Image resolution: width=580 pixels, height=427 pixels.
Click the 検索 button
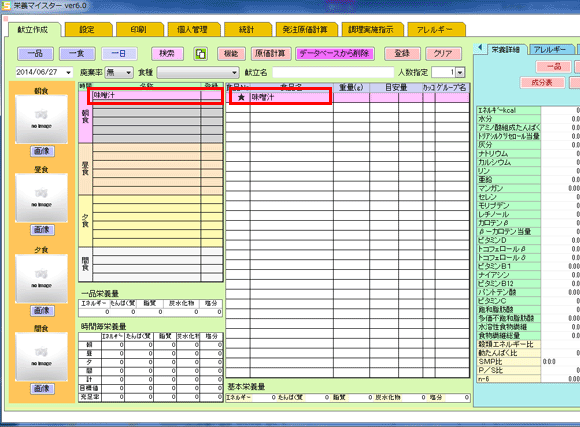point(167,54)
